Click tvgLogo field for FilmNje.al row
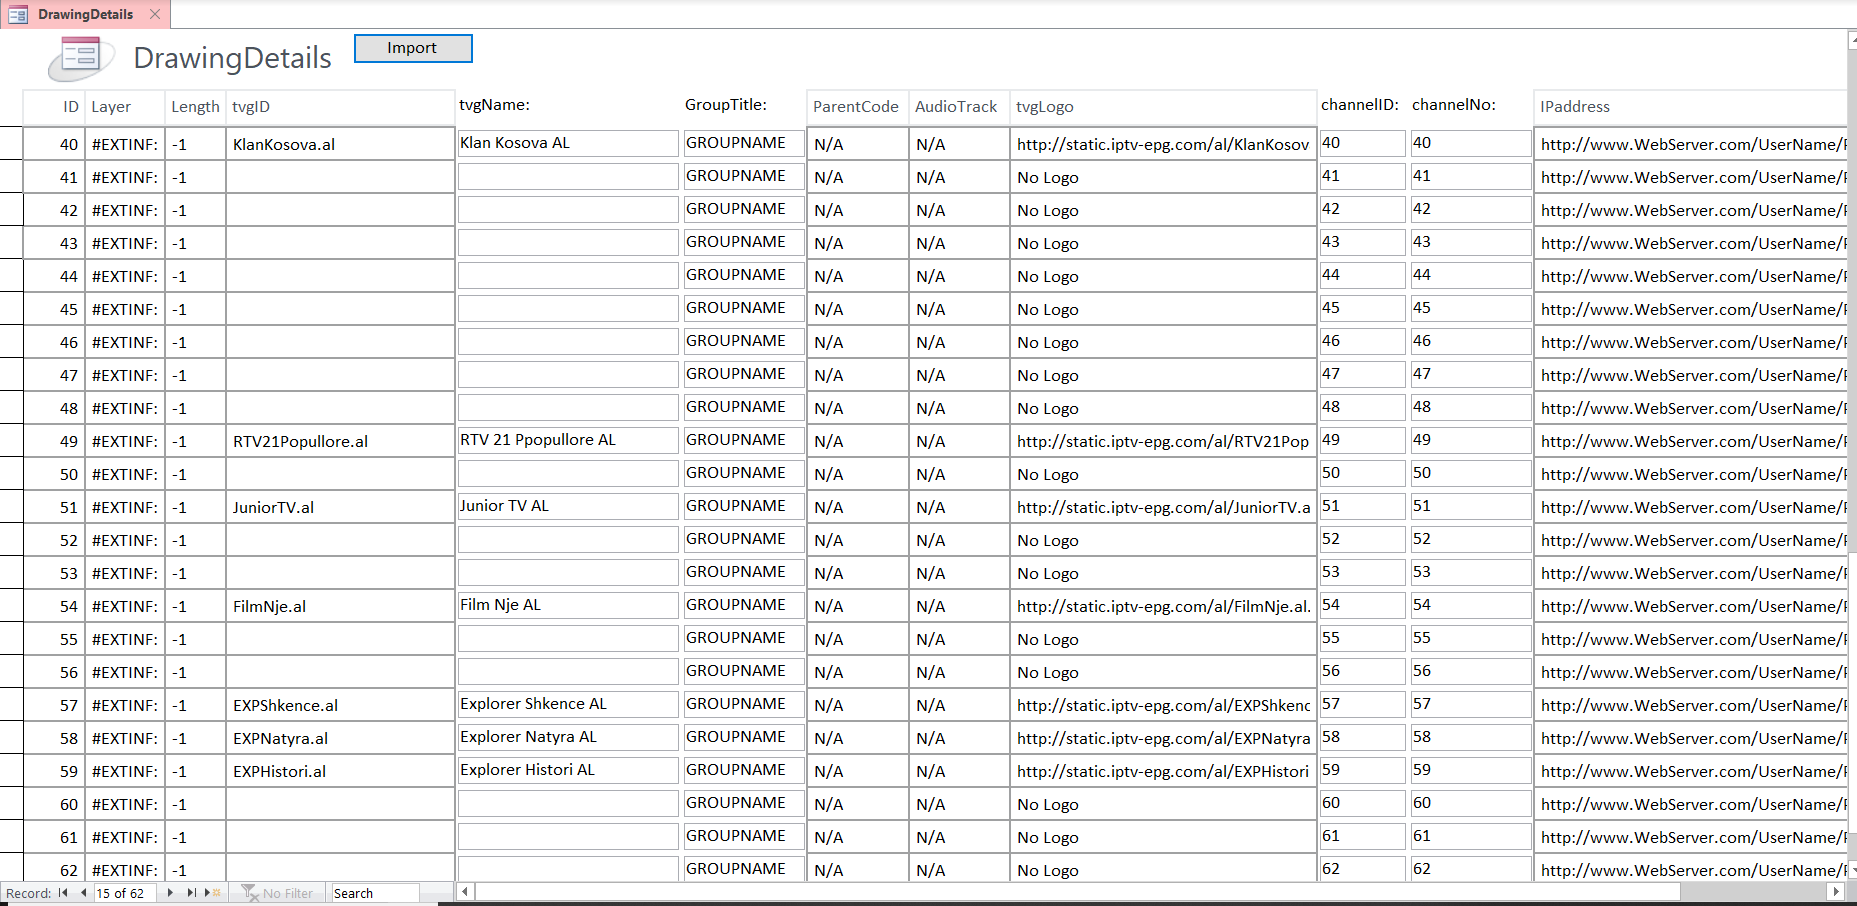 pos(1162,606)
